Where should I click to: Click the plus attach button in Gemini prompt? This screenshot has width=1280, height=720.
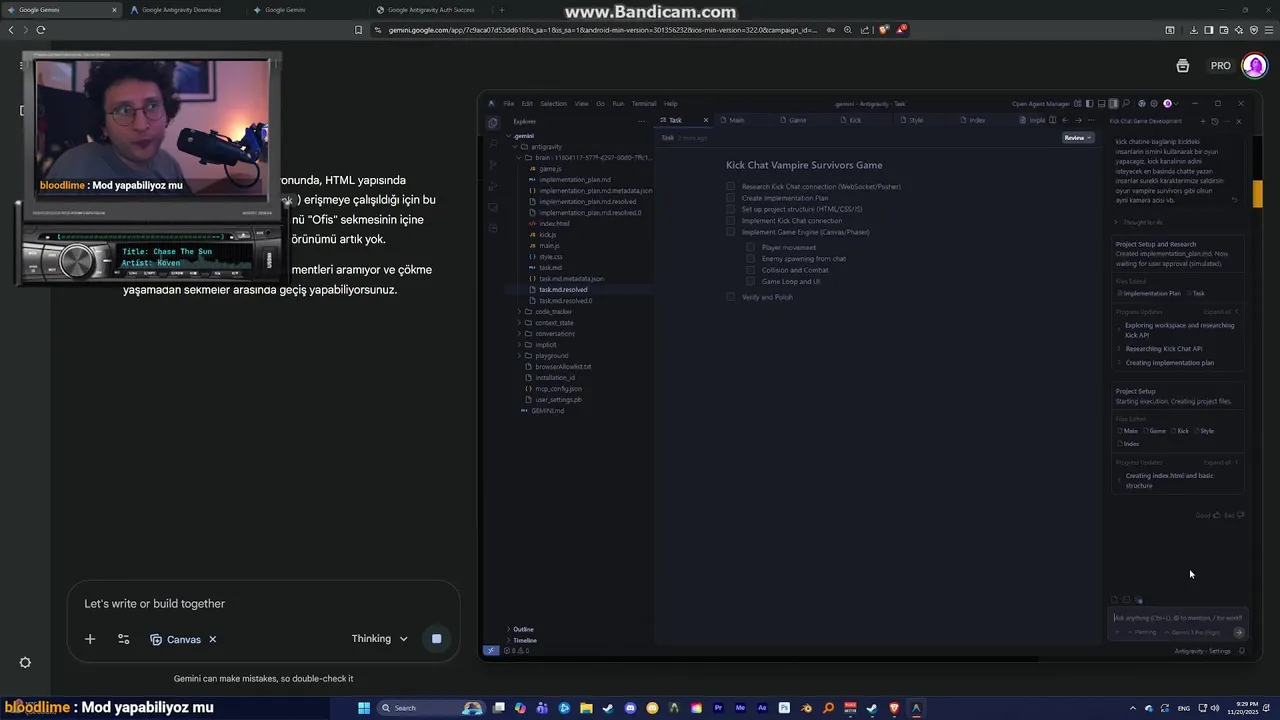(90, 639)
